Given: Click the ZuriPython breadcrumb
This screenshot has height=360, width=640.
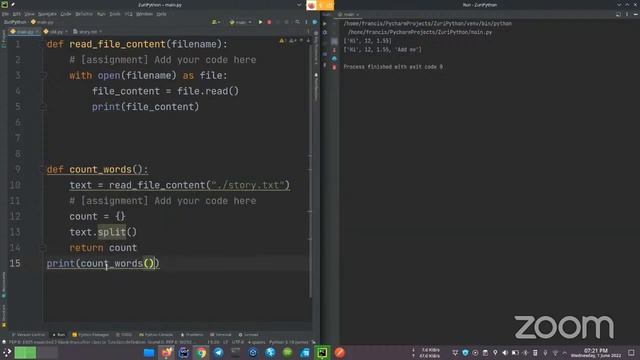Looking at the screenshot, I should click(15, 22).
